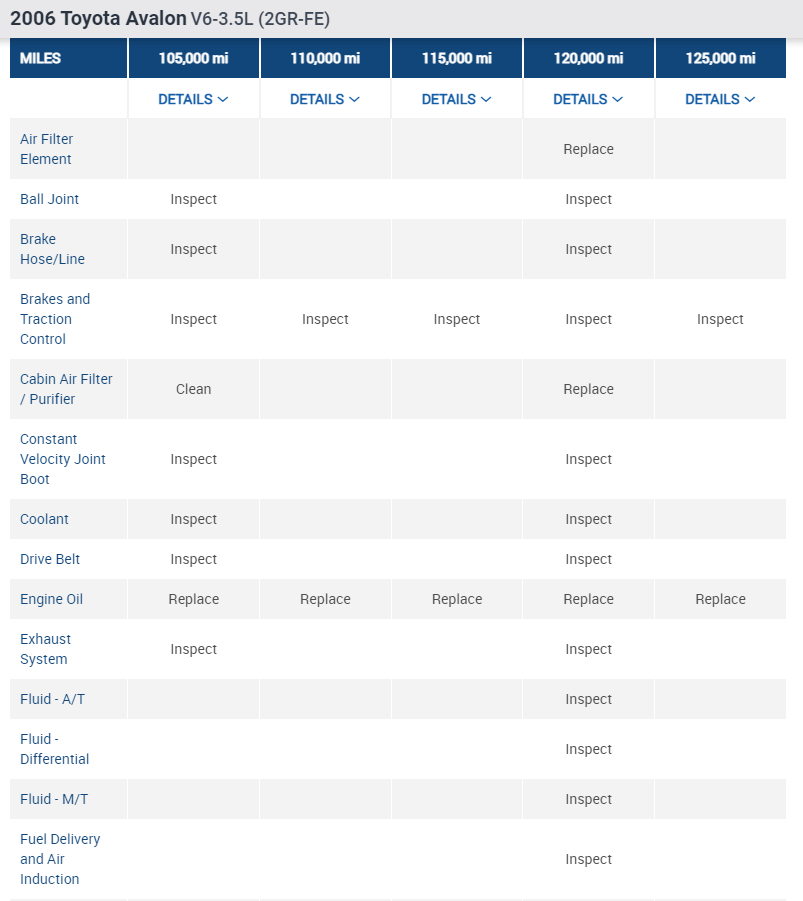Open DETAILS dropdown under 125,000 mi
This screenshot has height=901, width=803.
[720, 99]
